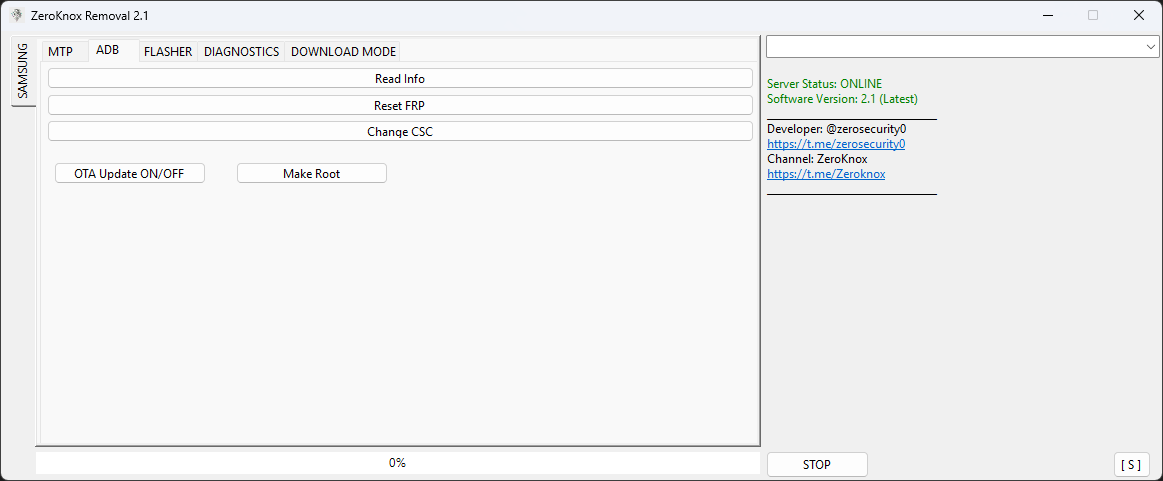Expand the device dropdown arrow
Viewport: 1163px width, 481px height.
1150,47
